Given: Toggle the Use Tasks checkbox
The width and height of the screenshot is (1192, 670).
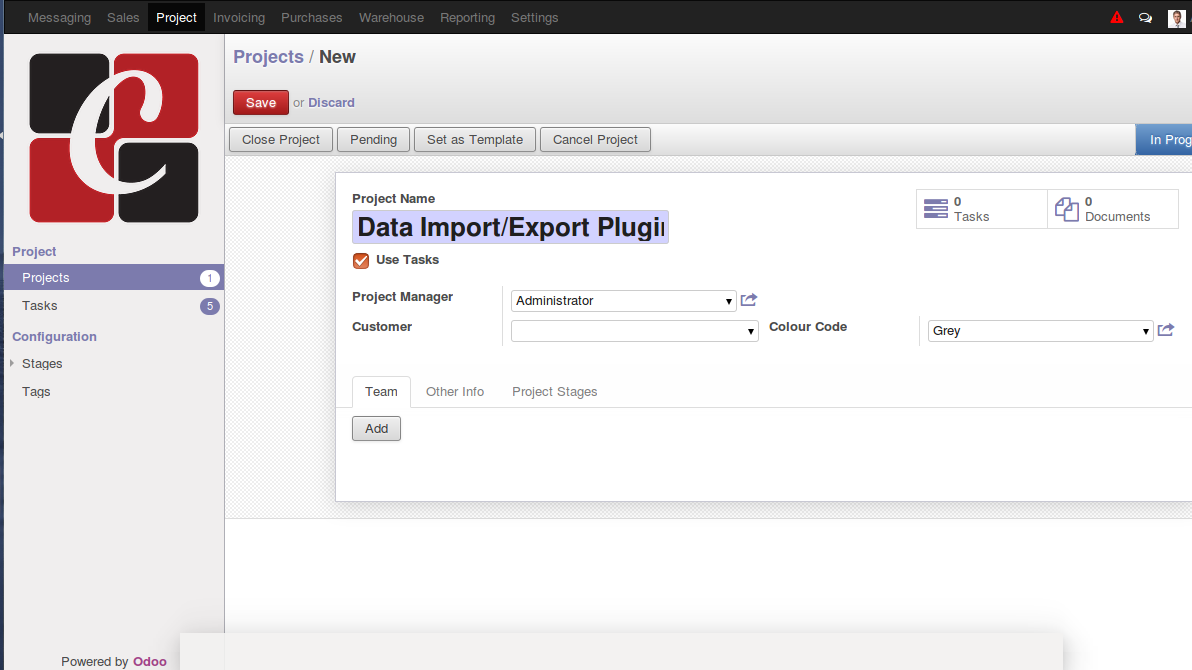Looking at the screenshot, I should tap(361, 261).
